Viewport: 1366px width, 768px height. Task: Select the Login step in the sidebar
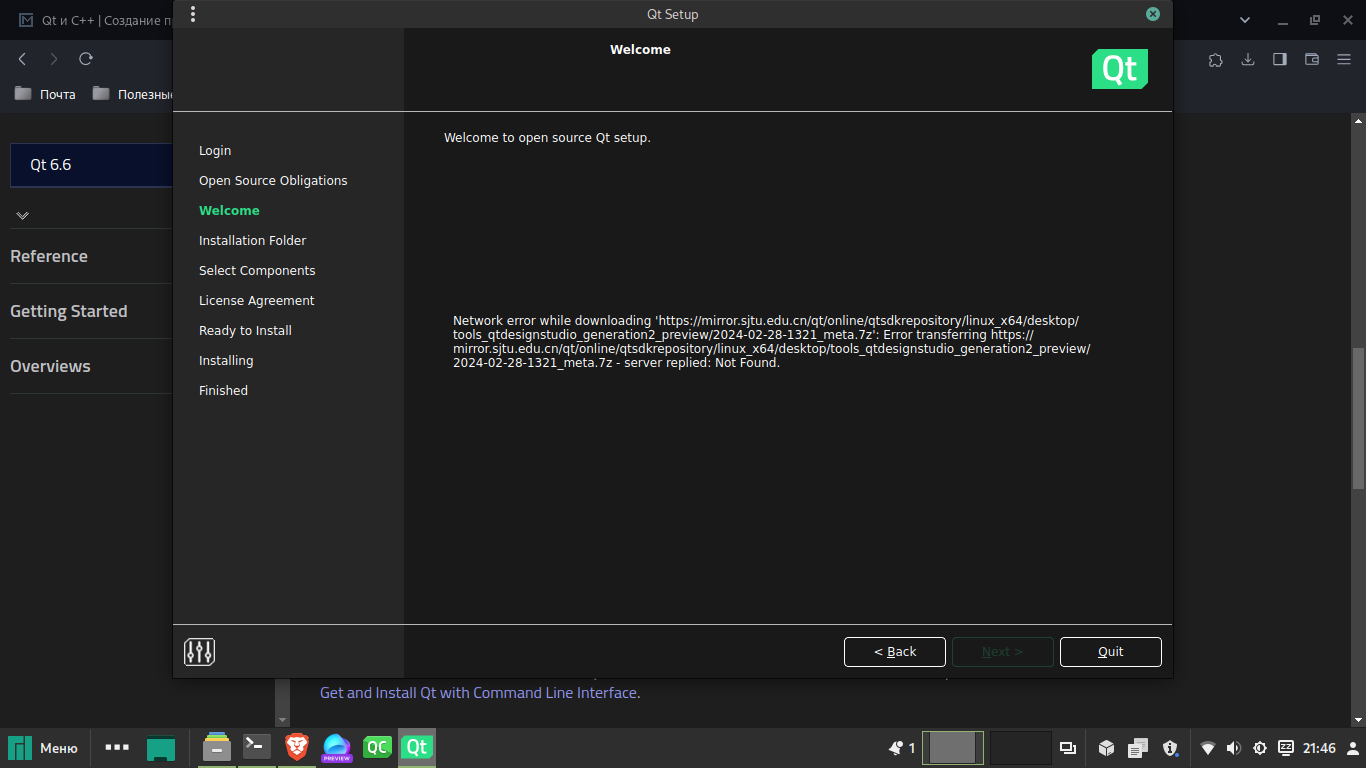(215, 151)
